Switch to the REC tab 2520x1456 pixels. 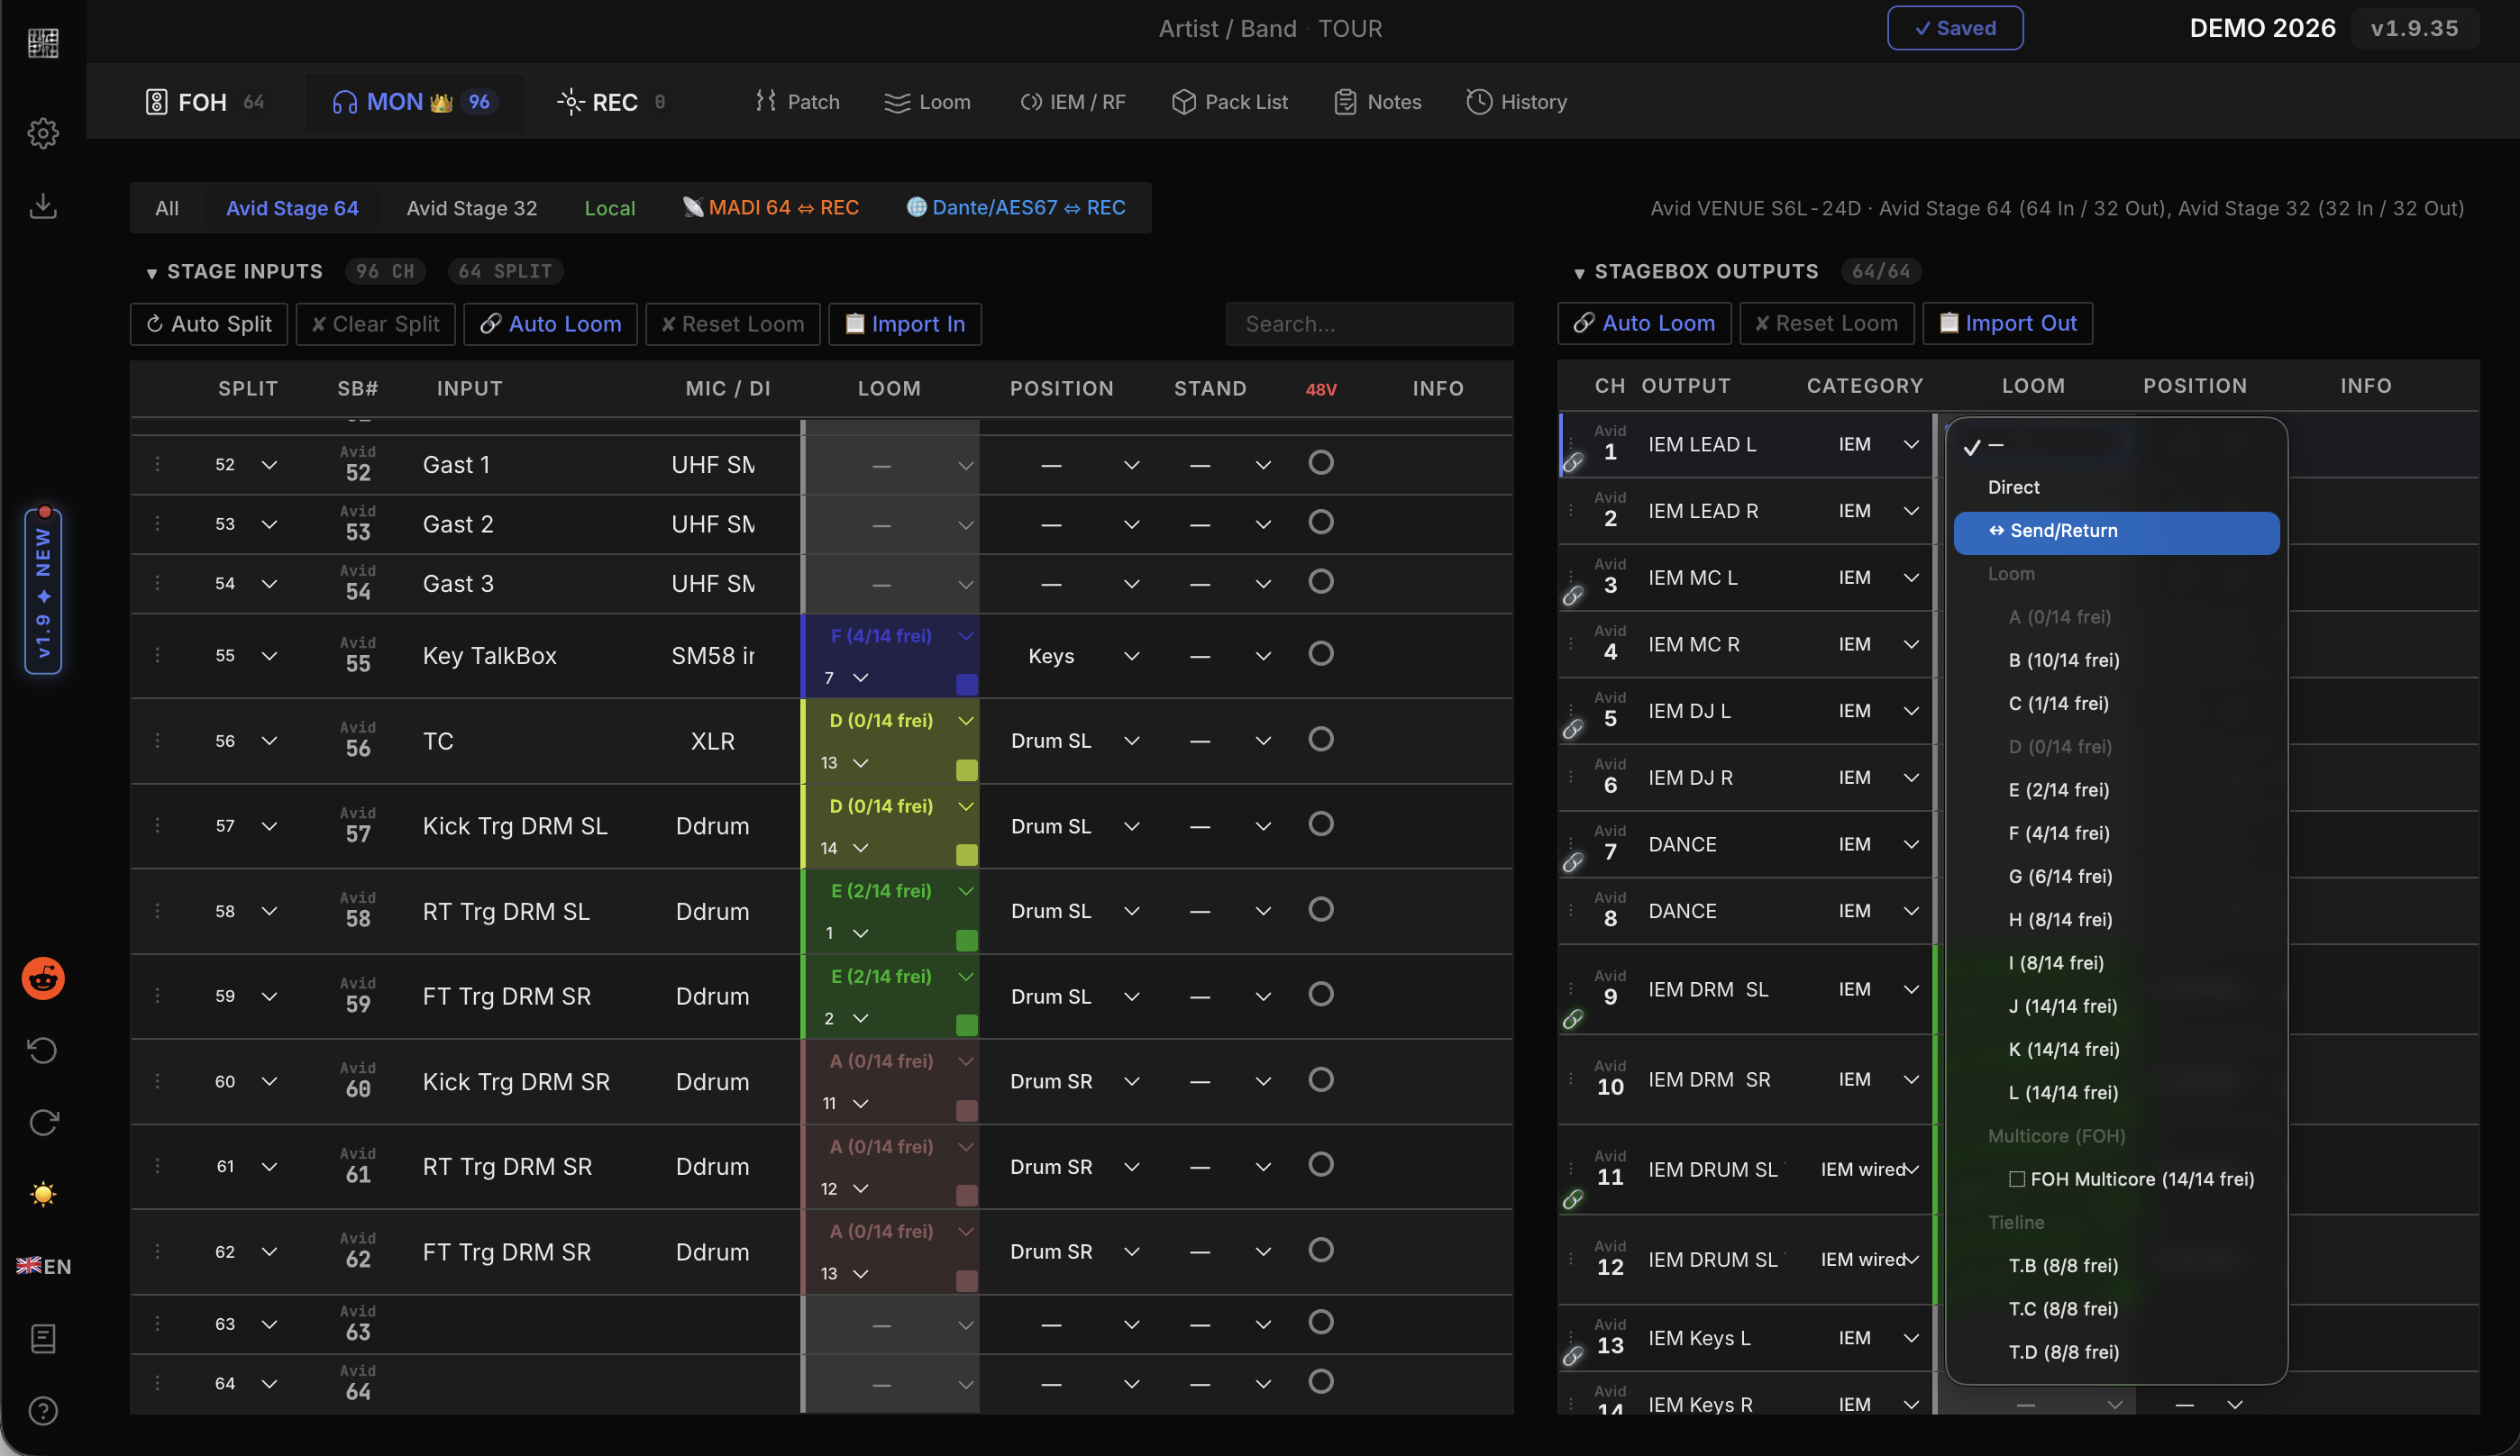coord(612,102)
